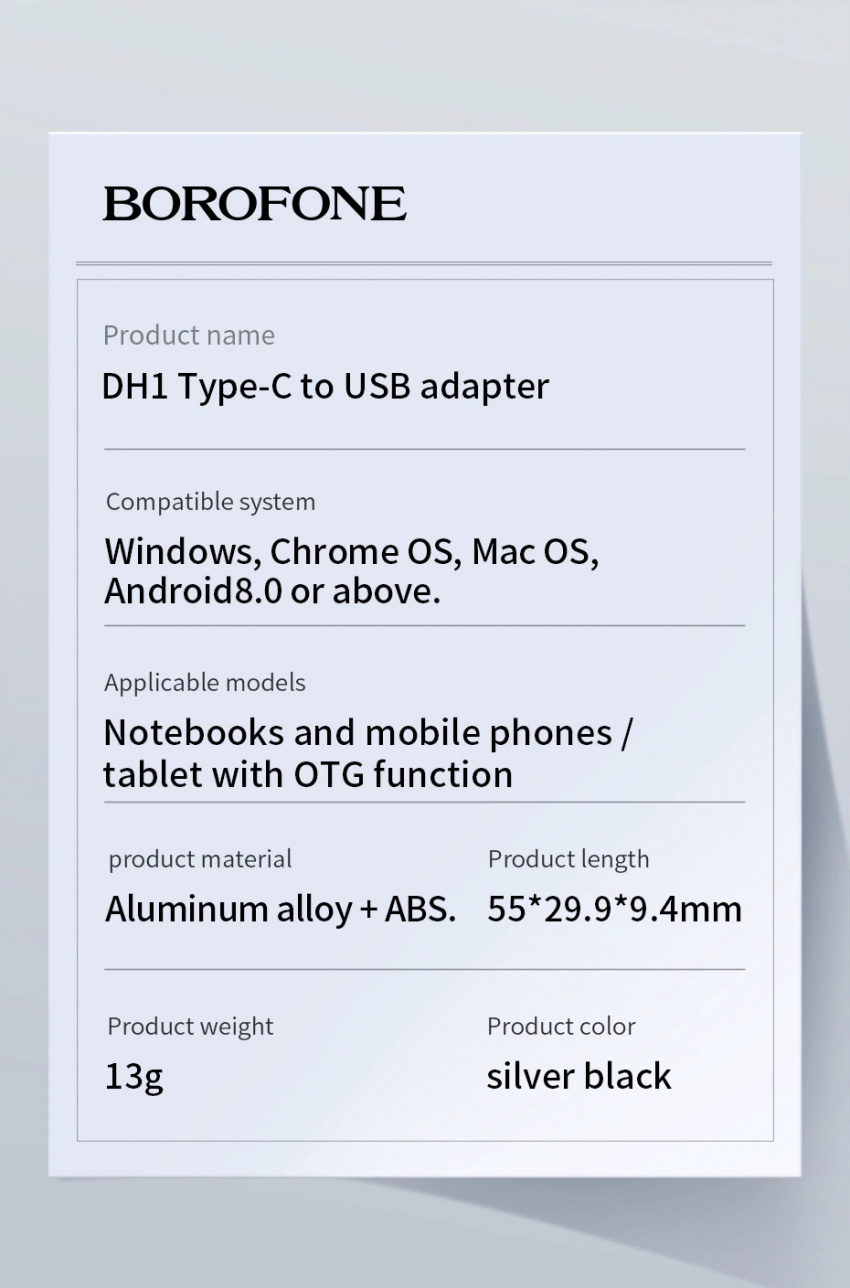Select the 'product material' label
The width and height of the screenshot is (850, 1288).
point(200,859)
